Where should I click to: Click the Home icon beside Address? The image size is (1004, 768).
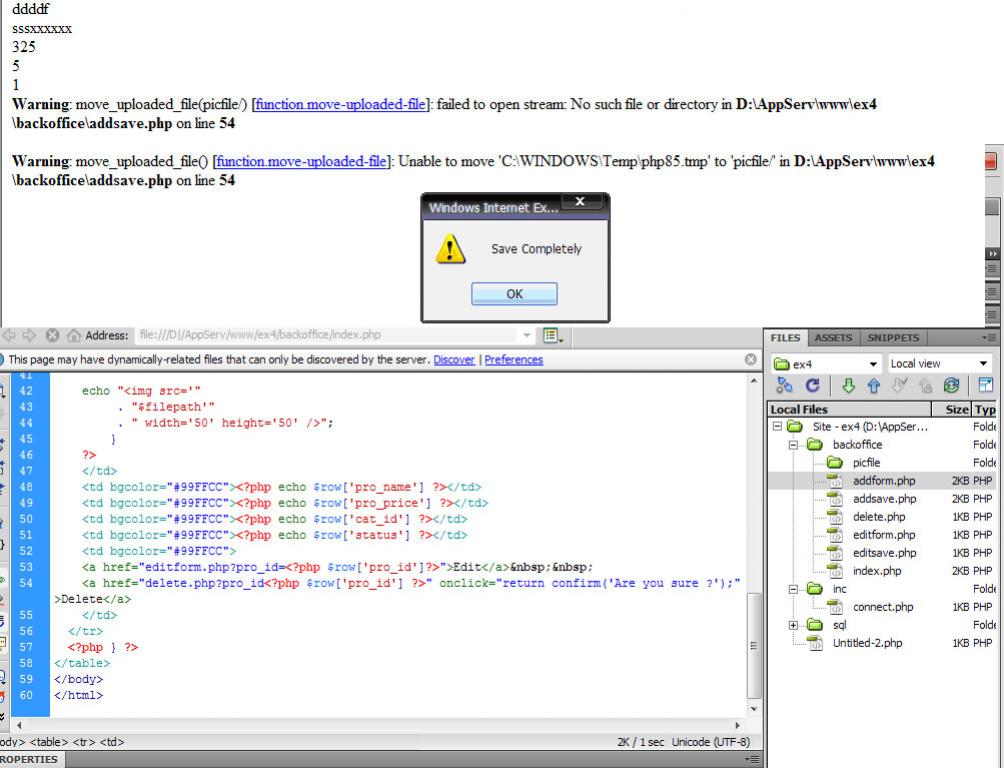74,335
